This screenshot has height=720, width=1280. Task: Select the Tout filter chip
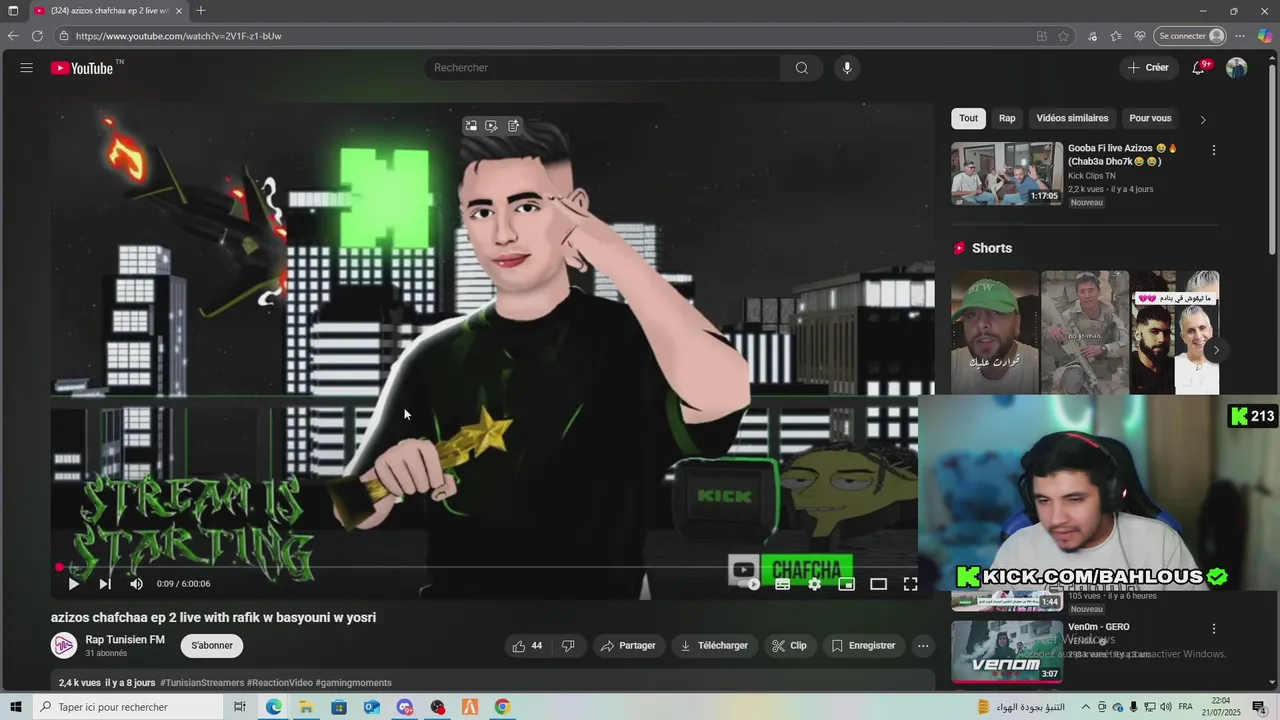968,118
